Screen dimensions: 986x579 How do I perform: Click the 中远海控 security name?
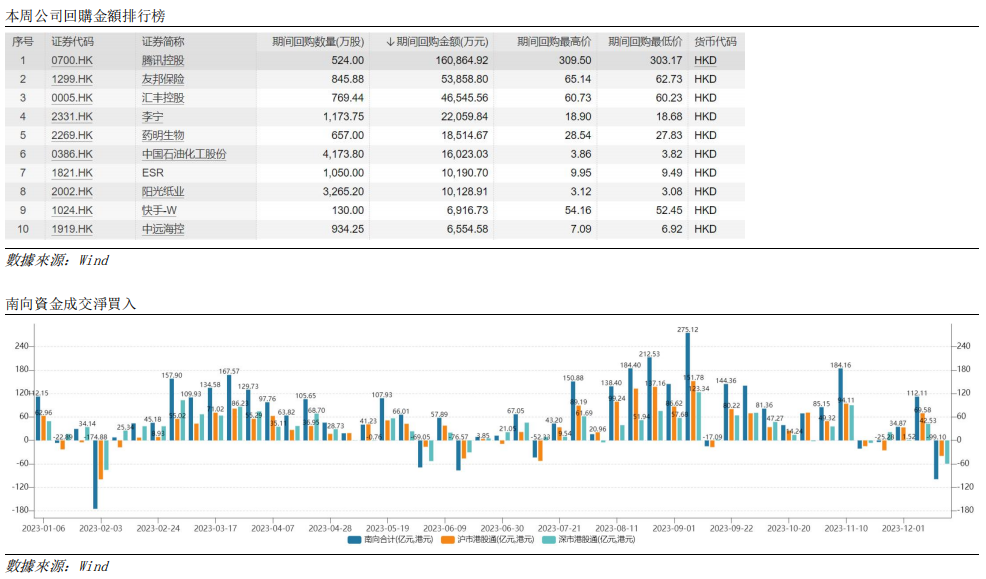tap(163, 229)
